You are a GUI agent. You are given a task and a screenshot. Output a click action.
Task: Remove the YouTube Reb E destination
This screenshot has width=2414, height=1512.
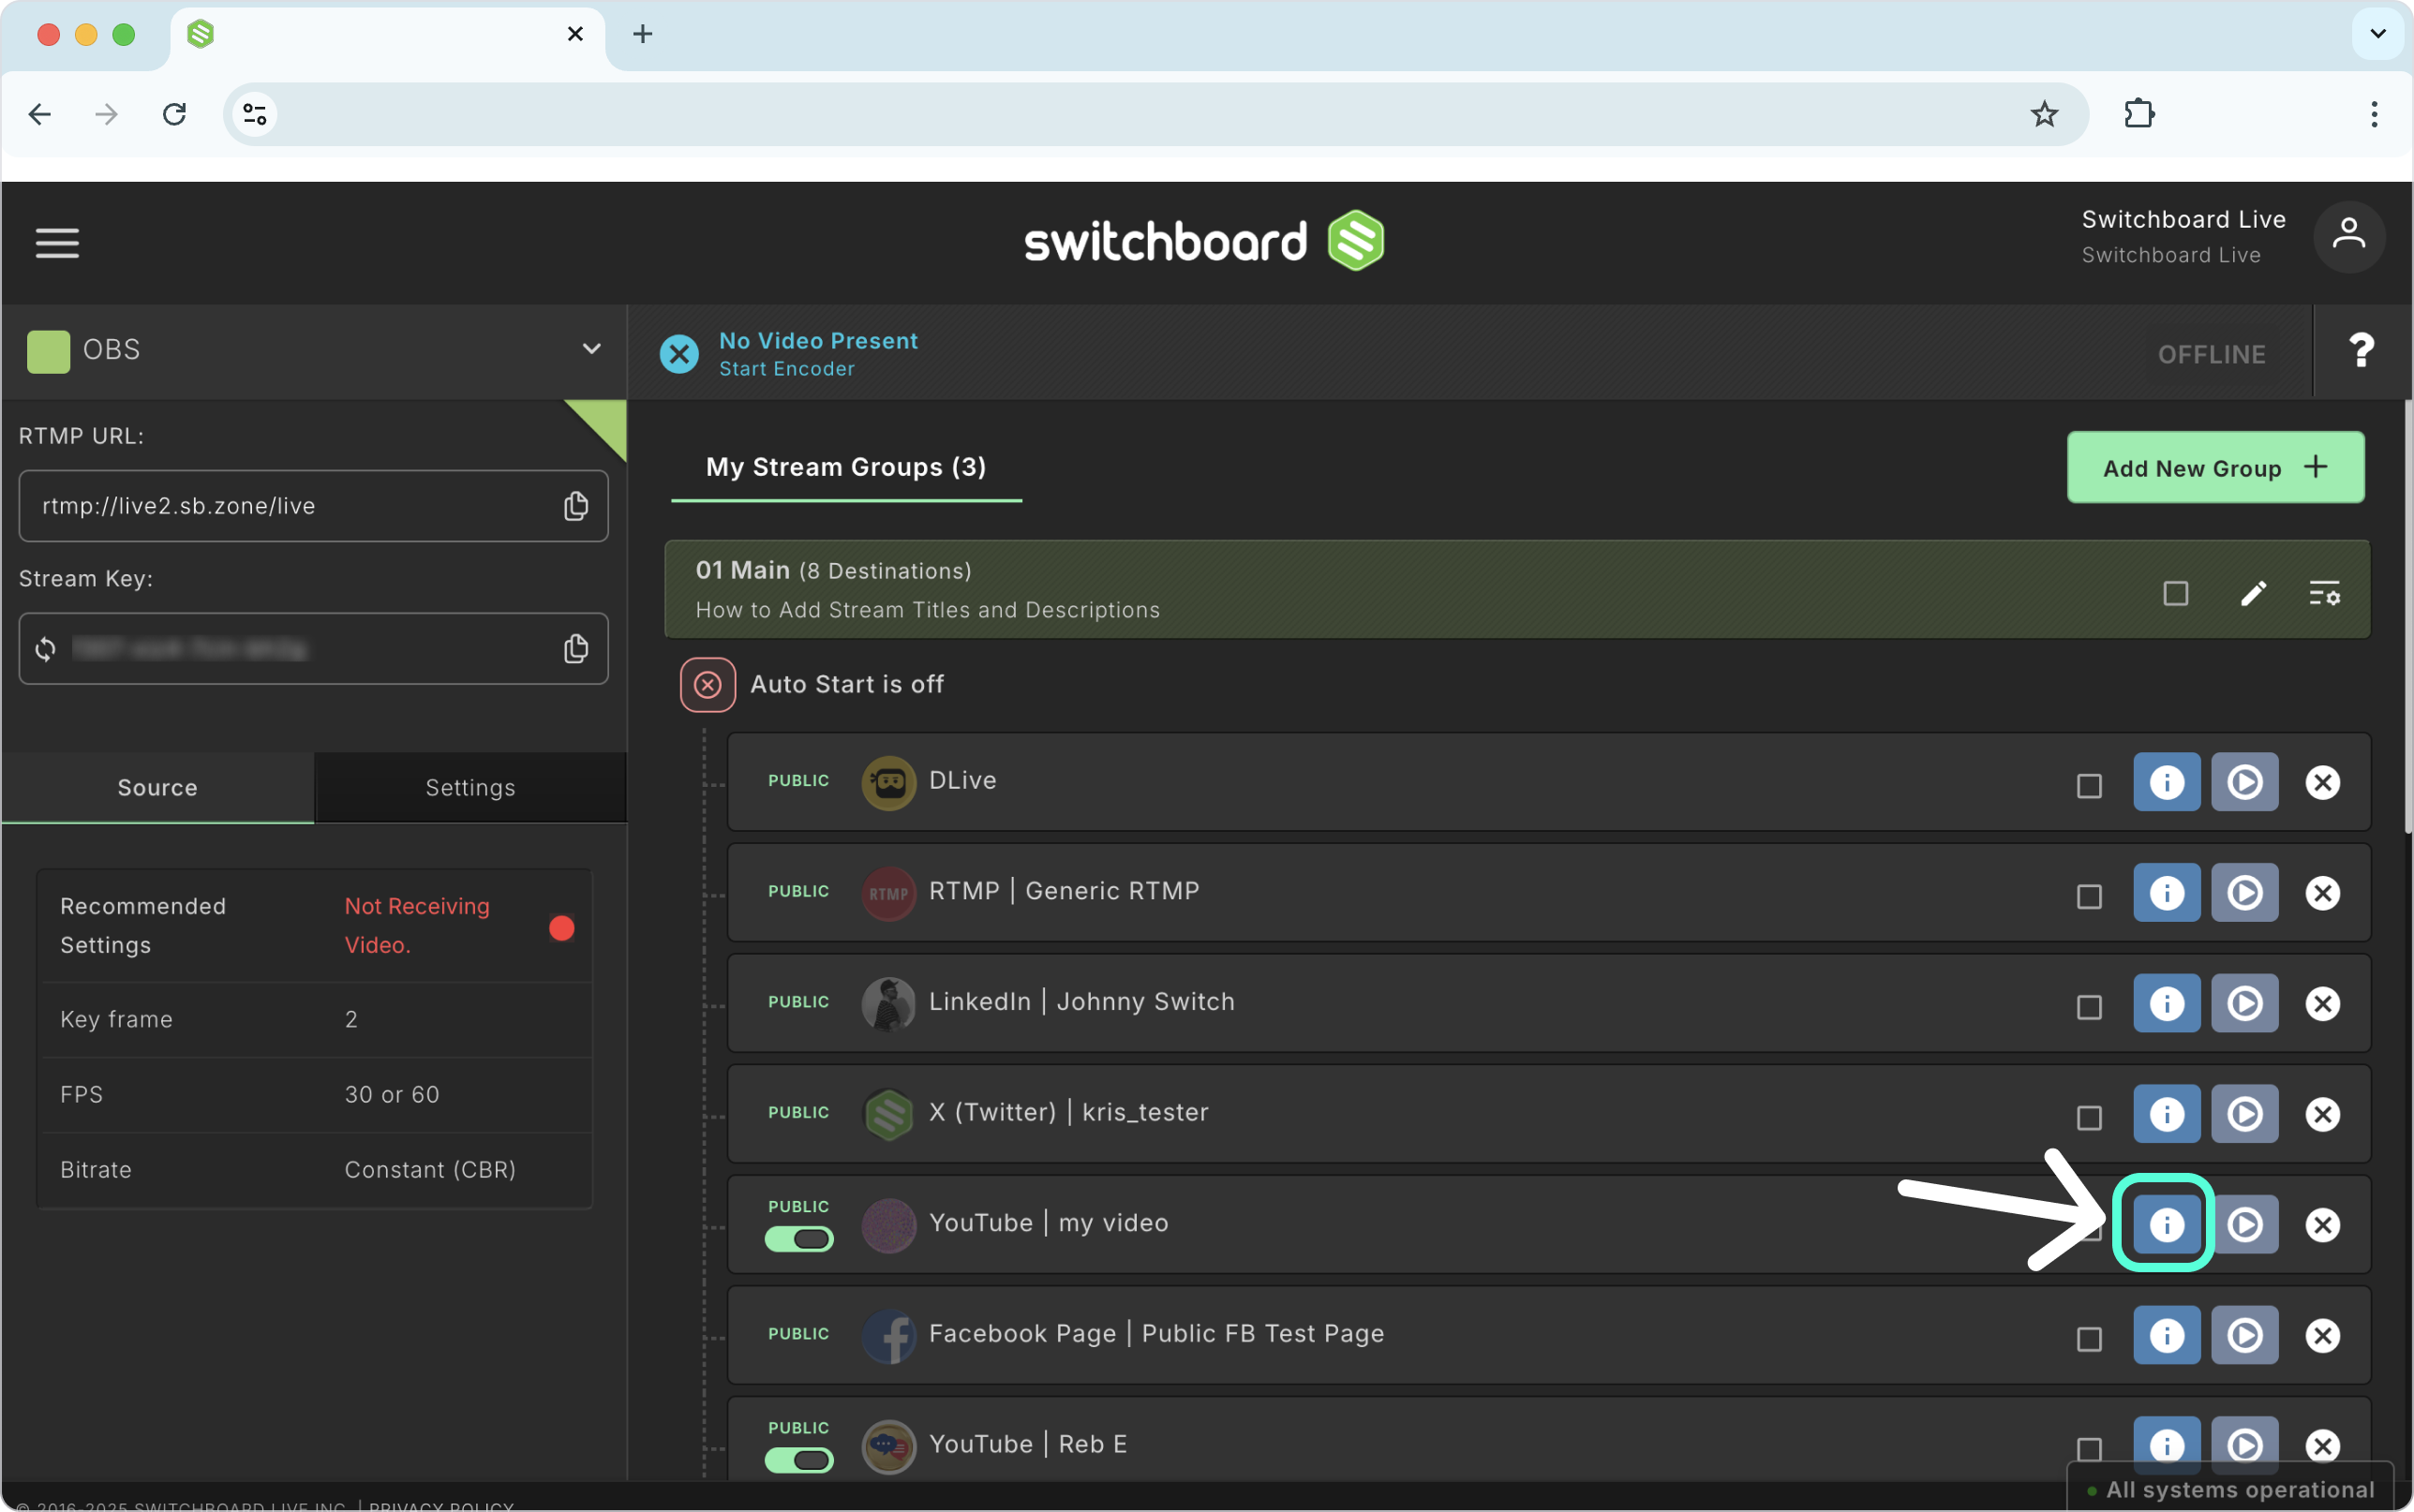[x=2322, y=1446]
